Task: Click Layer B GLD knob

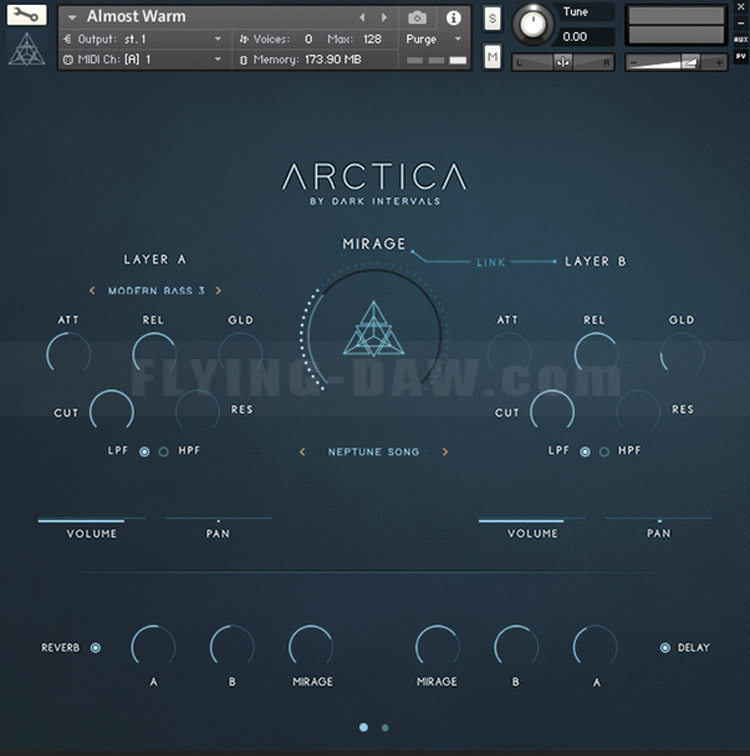Action: pos(682,354)
